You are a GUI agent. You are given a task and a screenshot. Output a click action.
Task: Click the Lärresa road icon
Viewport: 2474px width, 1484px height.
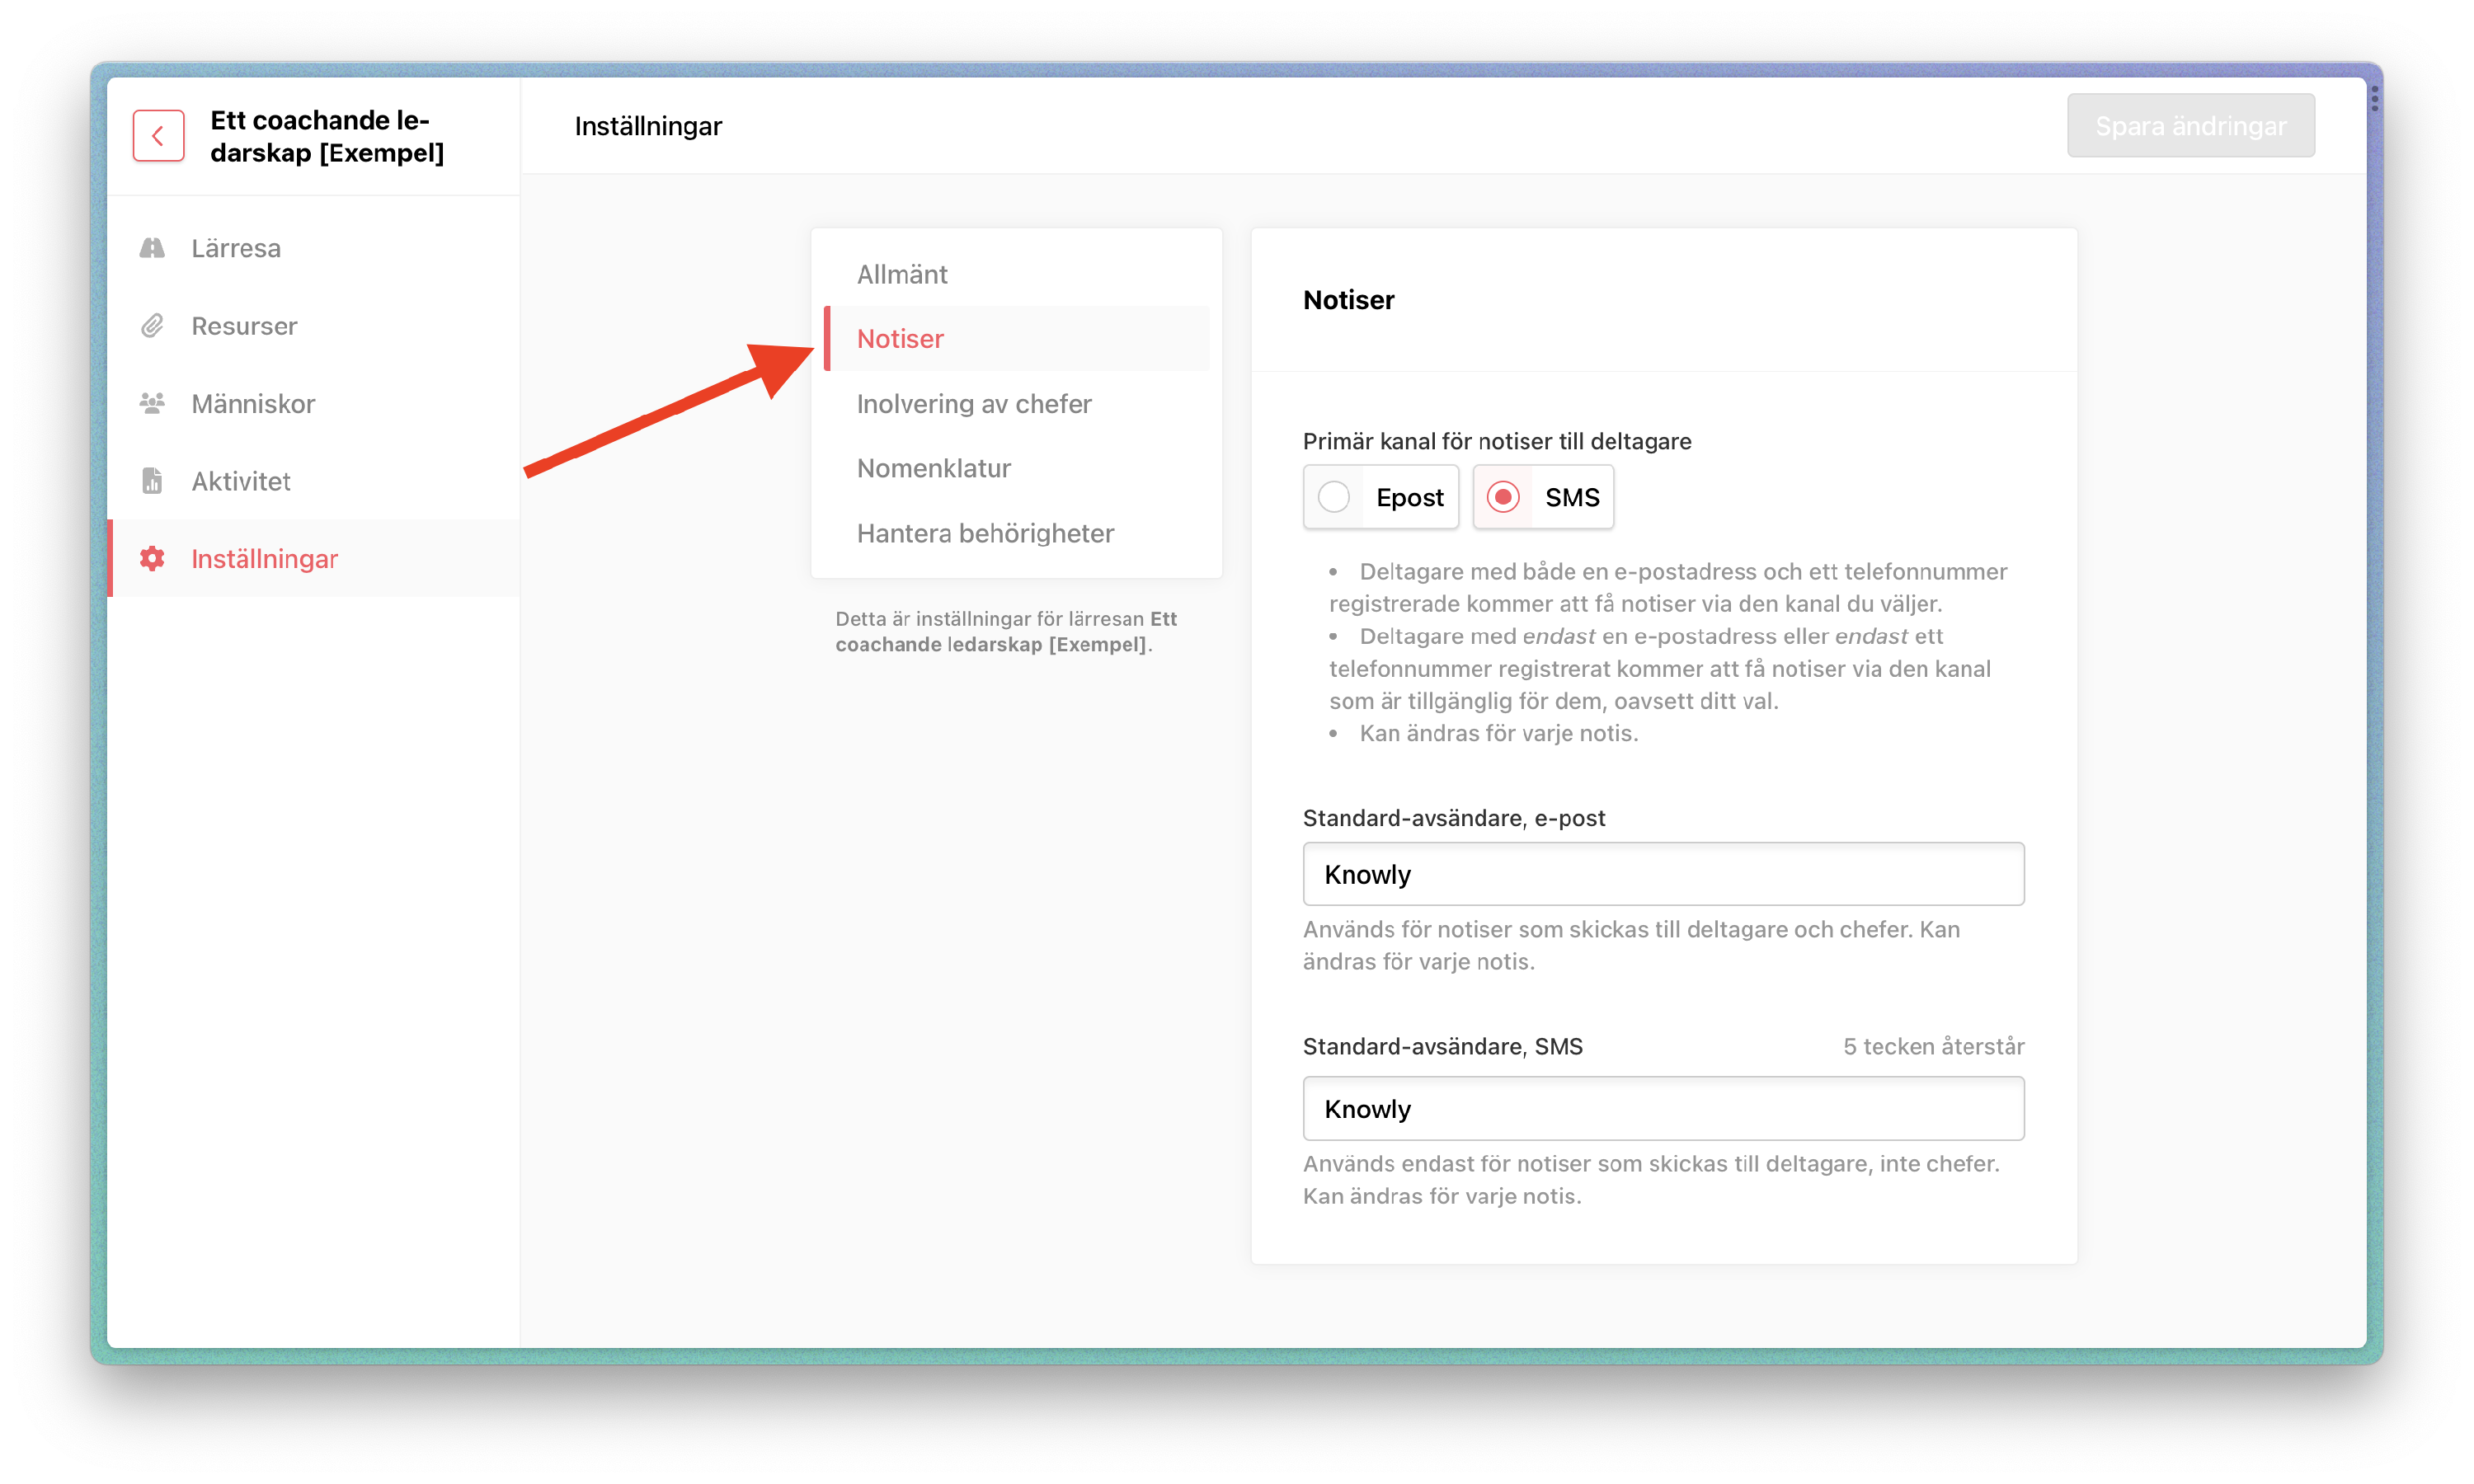pos(152,248)
